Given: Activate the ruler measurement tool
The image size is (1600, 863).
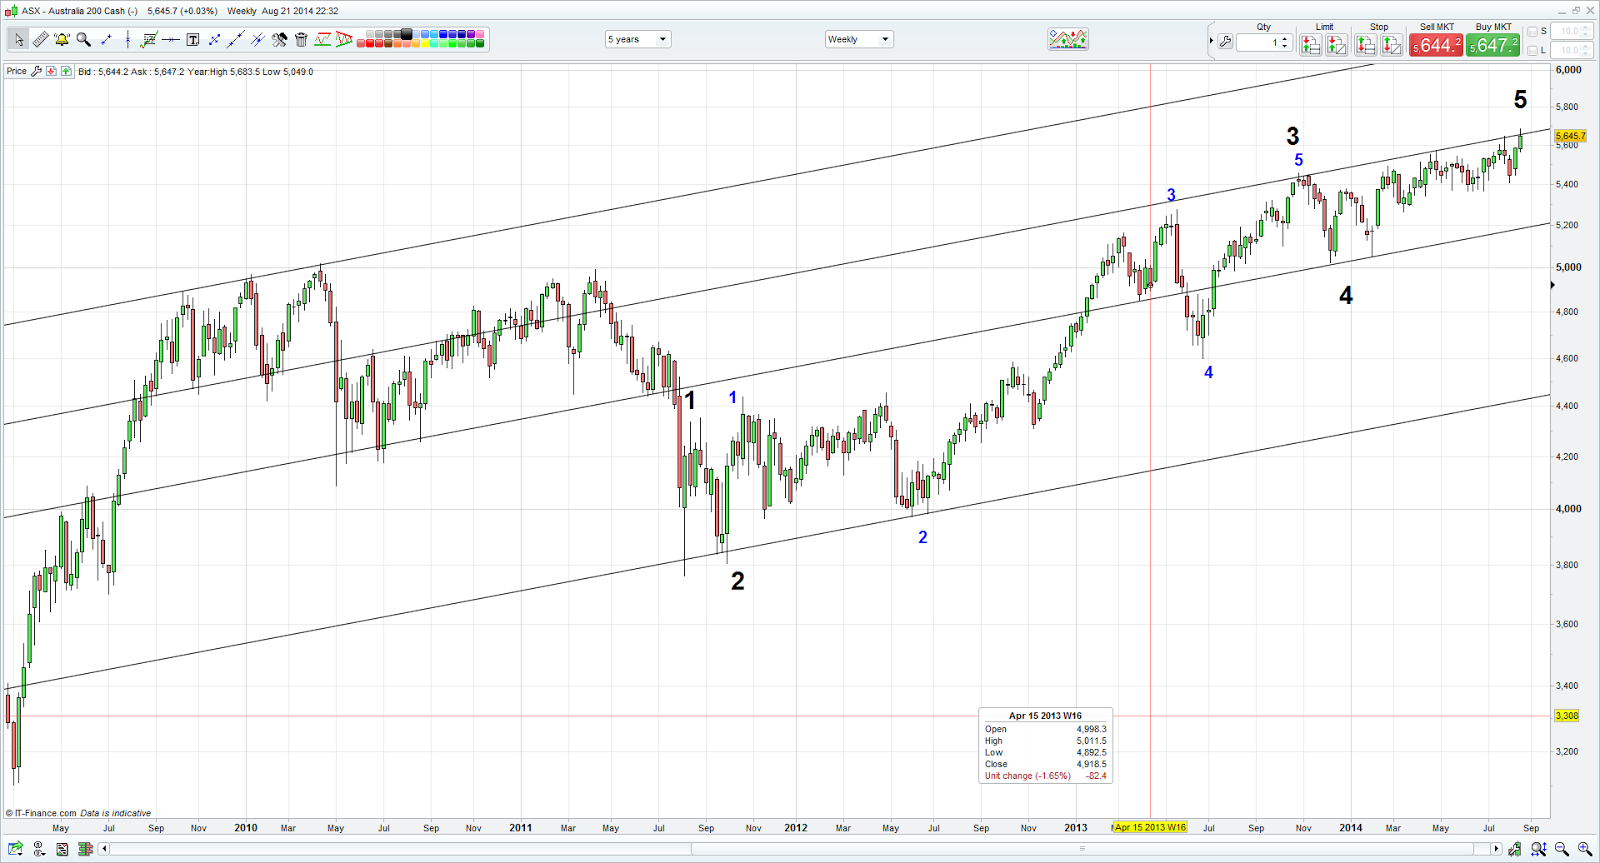Looking at the screenshot, I should click(x=40, y=40).
